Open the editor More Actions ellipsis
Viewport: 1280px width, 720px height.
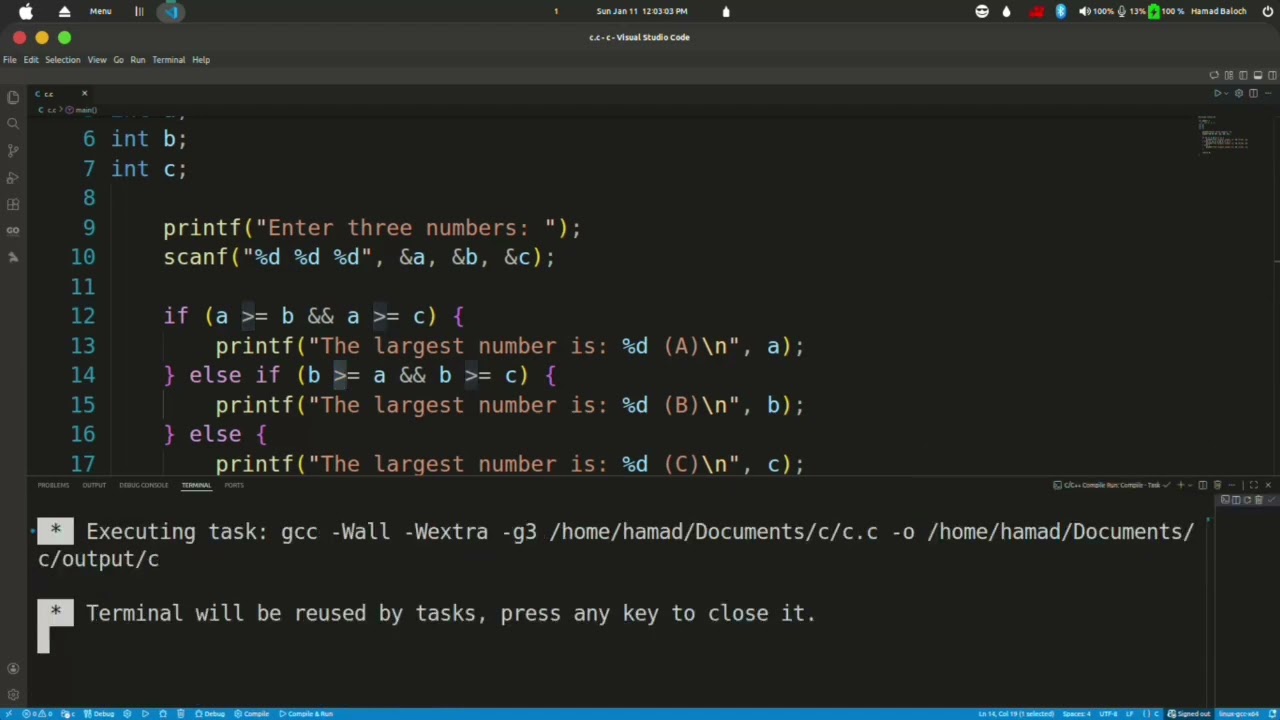click(1267, 93)
